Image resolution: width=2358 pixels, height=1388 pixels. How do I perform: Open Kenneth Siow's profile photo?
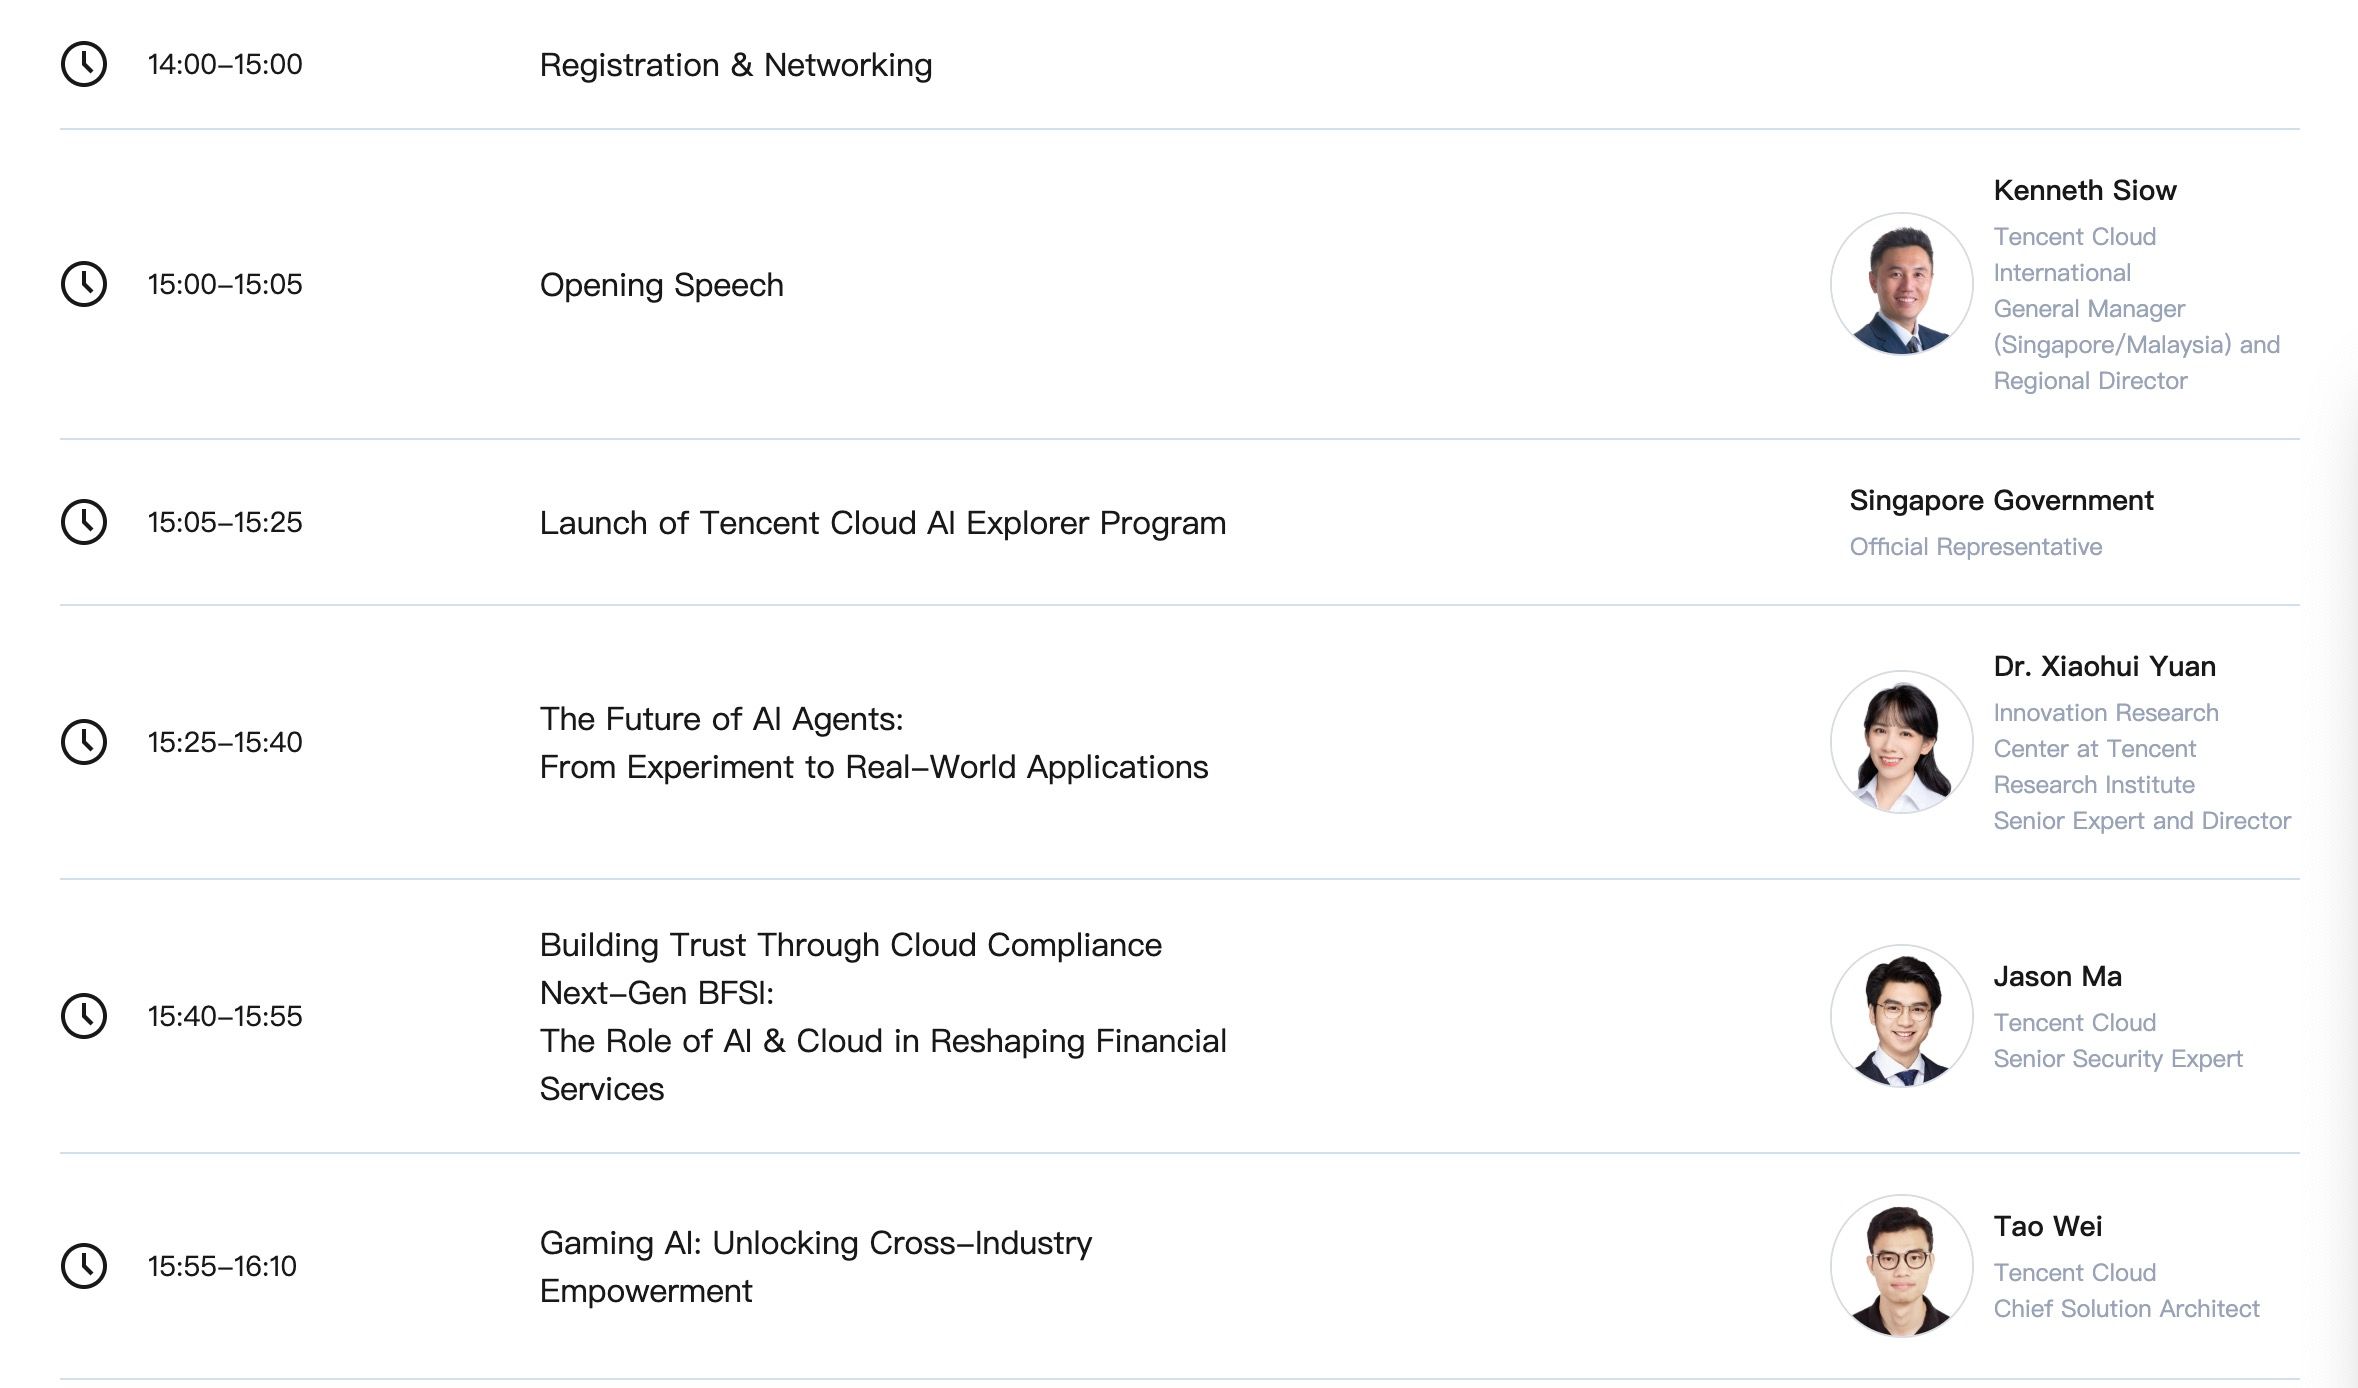(x=1901, y=284)
